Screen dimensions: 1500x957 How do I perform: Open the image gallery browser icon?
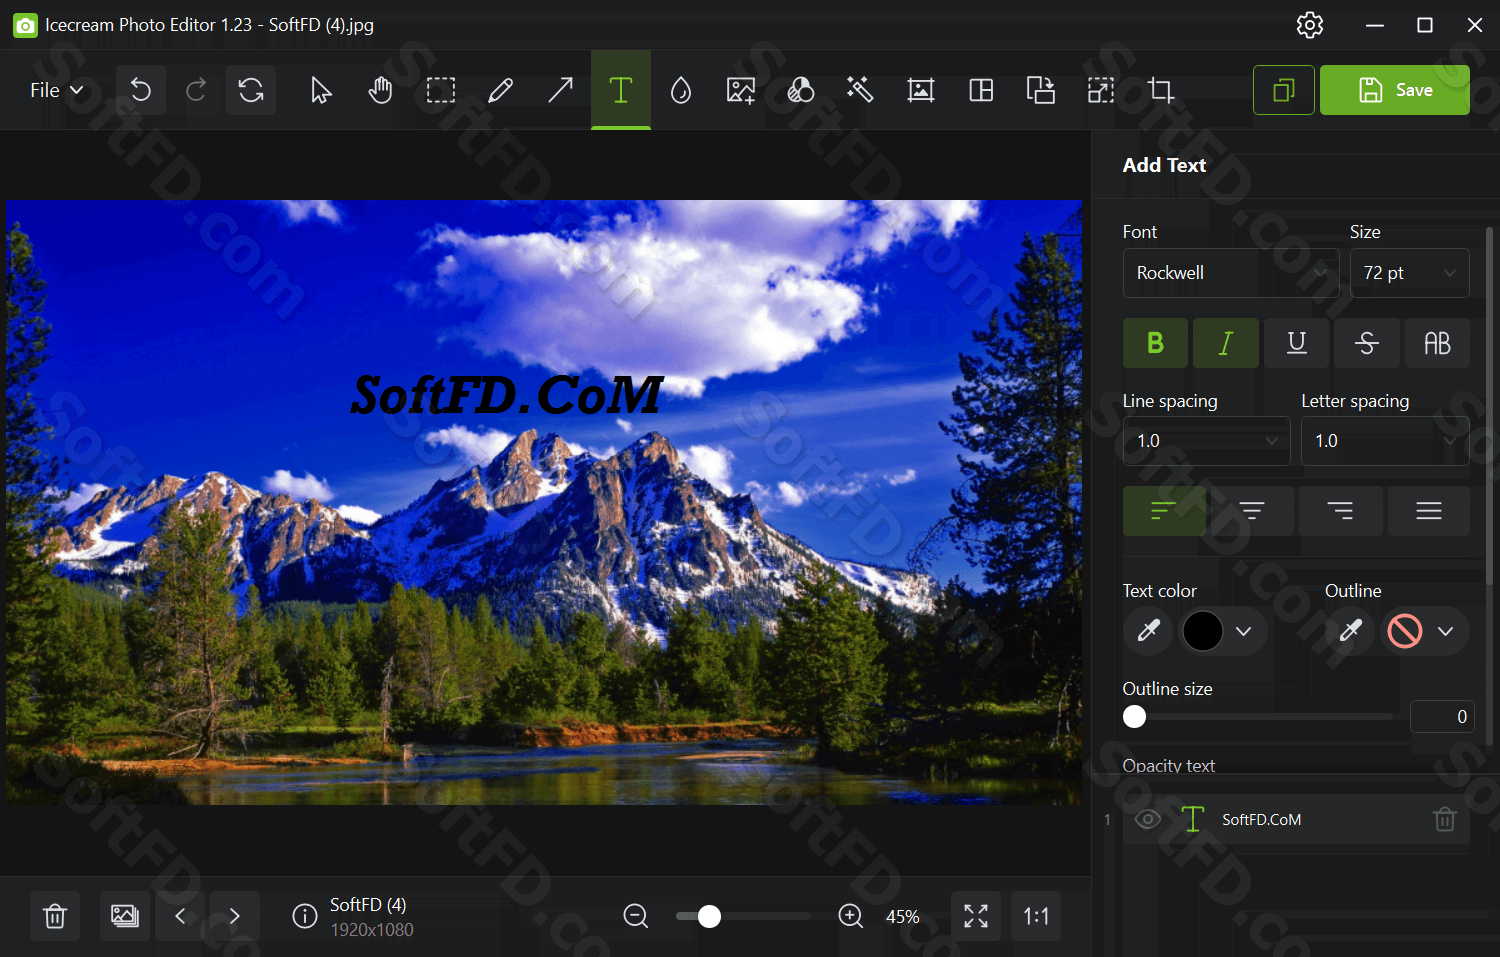point(125,916)
